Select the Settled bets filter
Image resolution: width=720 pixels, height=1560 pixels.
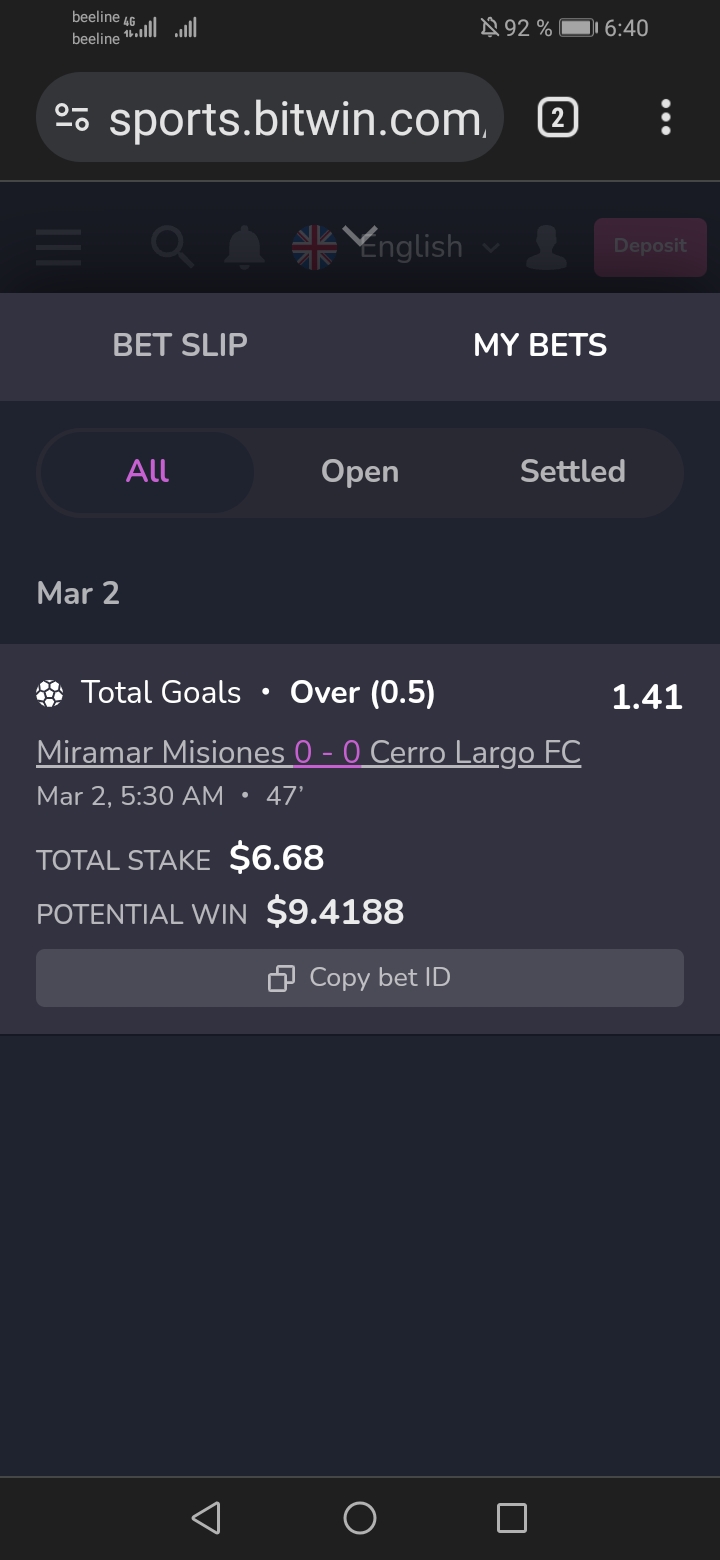coord(572,471)
